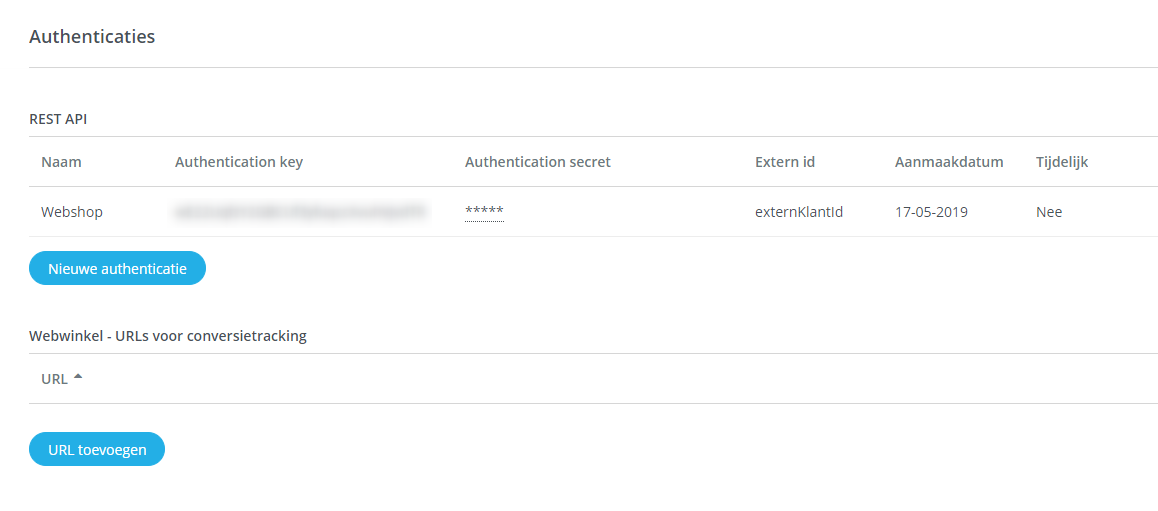The height and width of the screenshot is (511, 1158).
Task: Click the Authenticaties page heading
Action: click(92, 37)
